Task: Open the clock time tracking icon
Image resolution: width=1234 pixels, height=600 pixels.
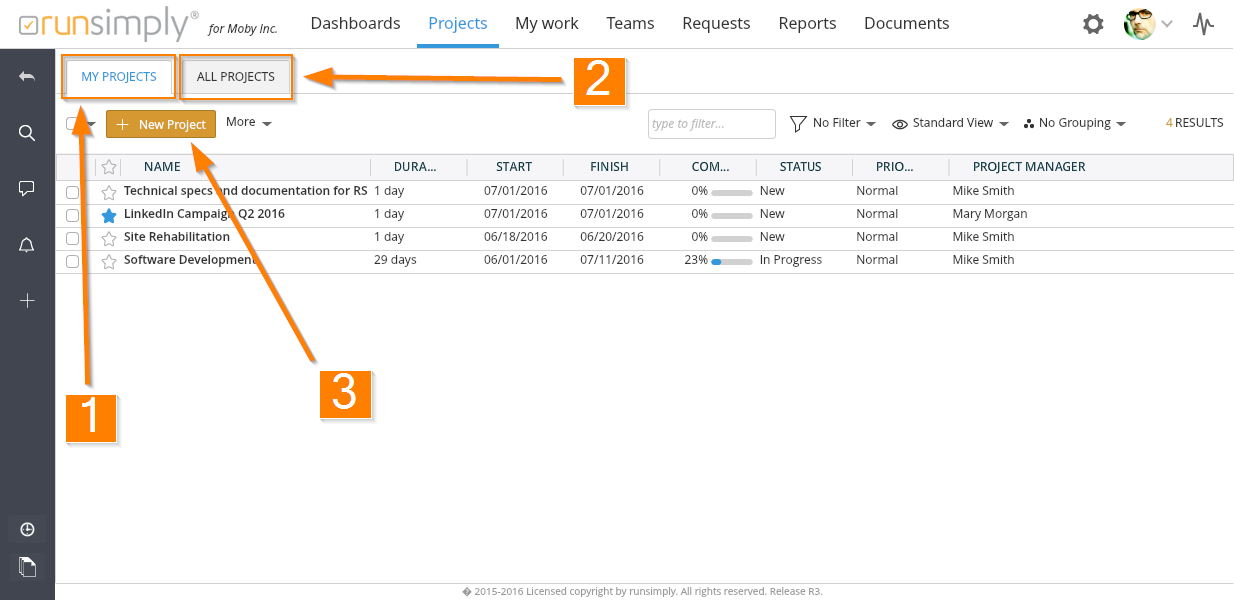Action: pos(27,529)
